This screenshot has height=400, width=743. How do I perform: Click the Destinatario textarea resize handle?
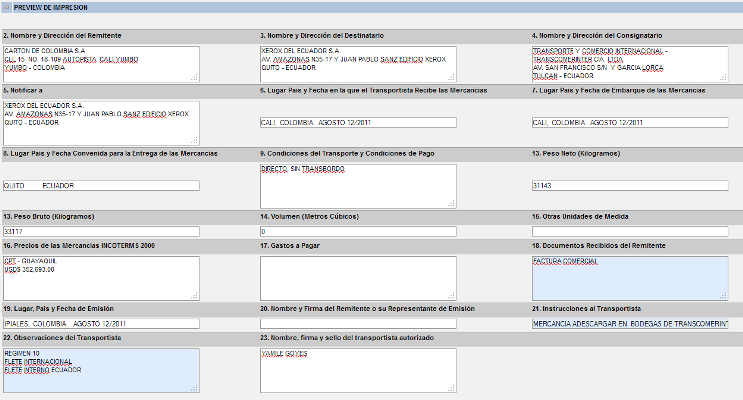pyautogui.click(x=451, y=76)
